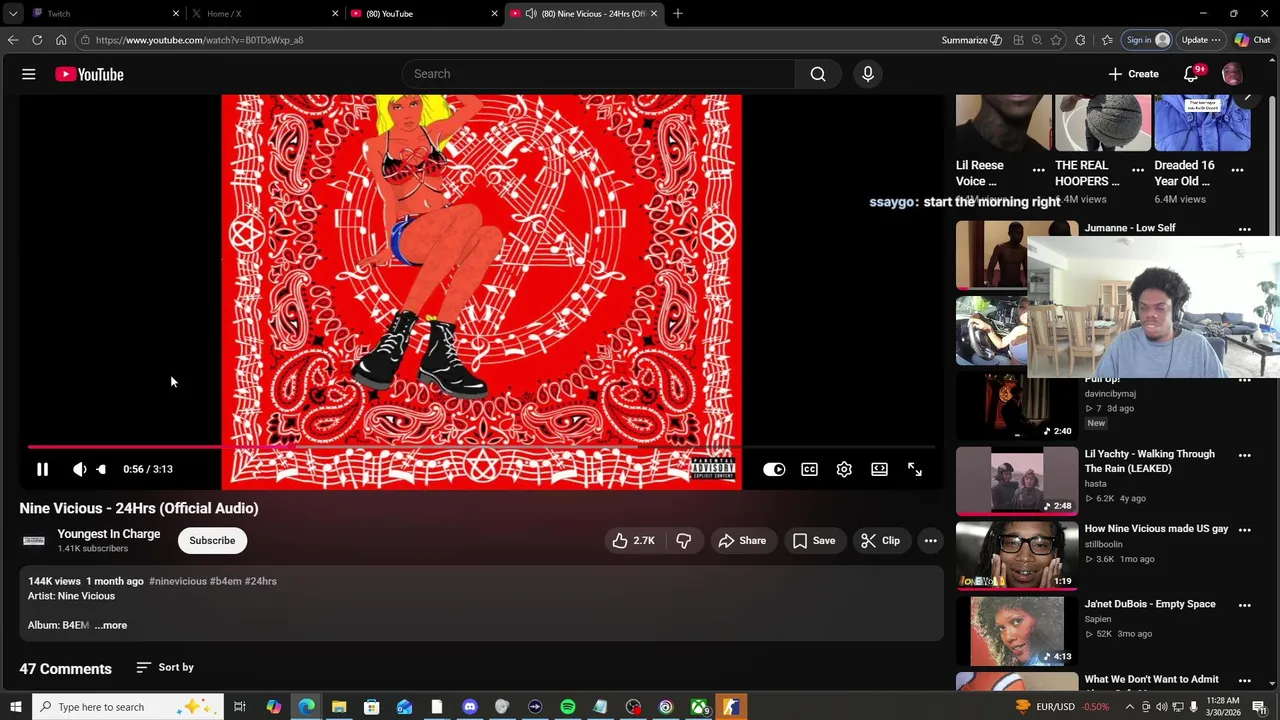Open the browser Chat assistant
This screenshot has width=1280, height=720.
tap(1252, 40)
